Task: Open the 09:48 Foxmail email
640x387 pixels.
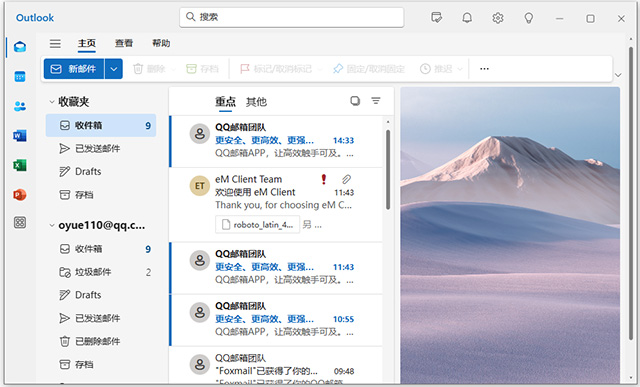Action: [x=276, y=365]
